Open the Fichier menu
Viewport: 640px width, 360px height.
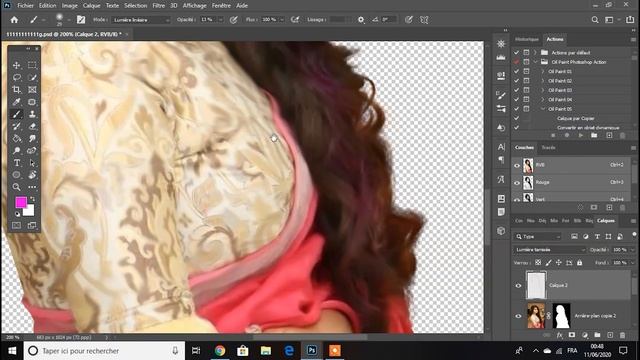pyautogui.click(x=25, y=6)
